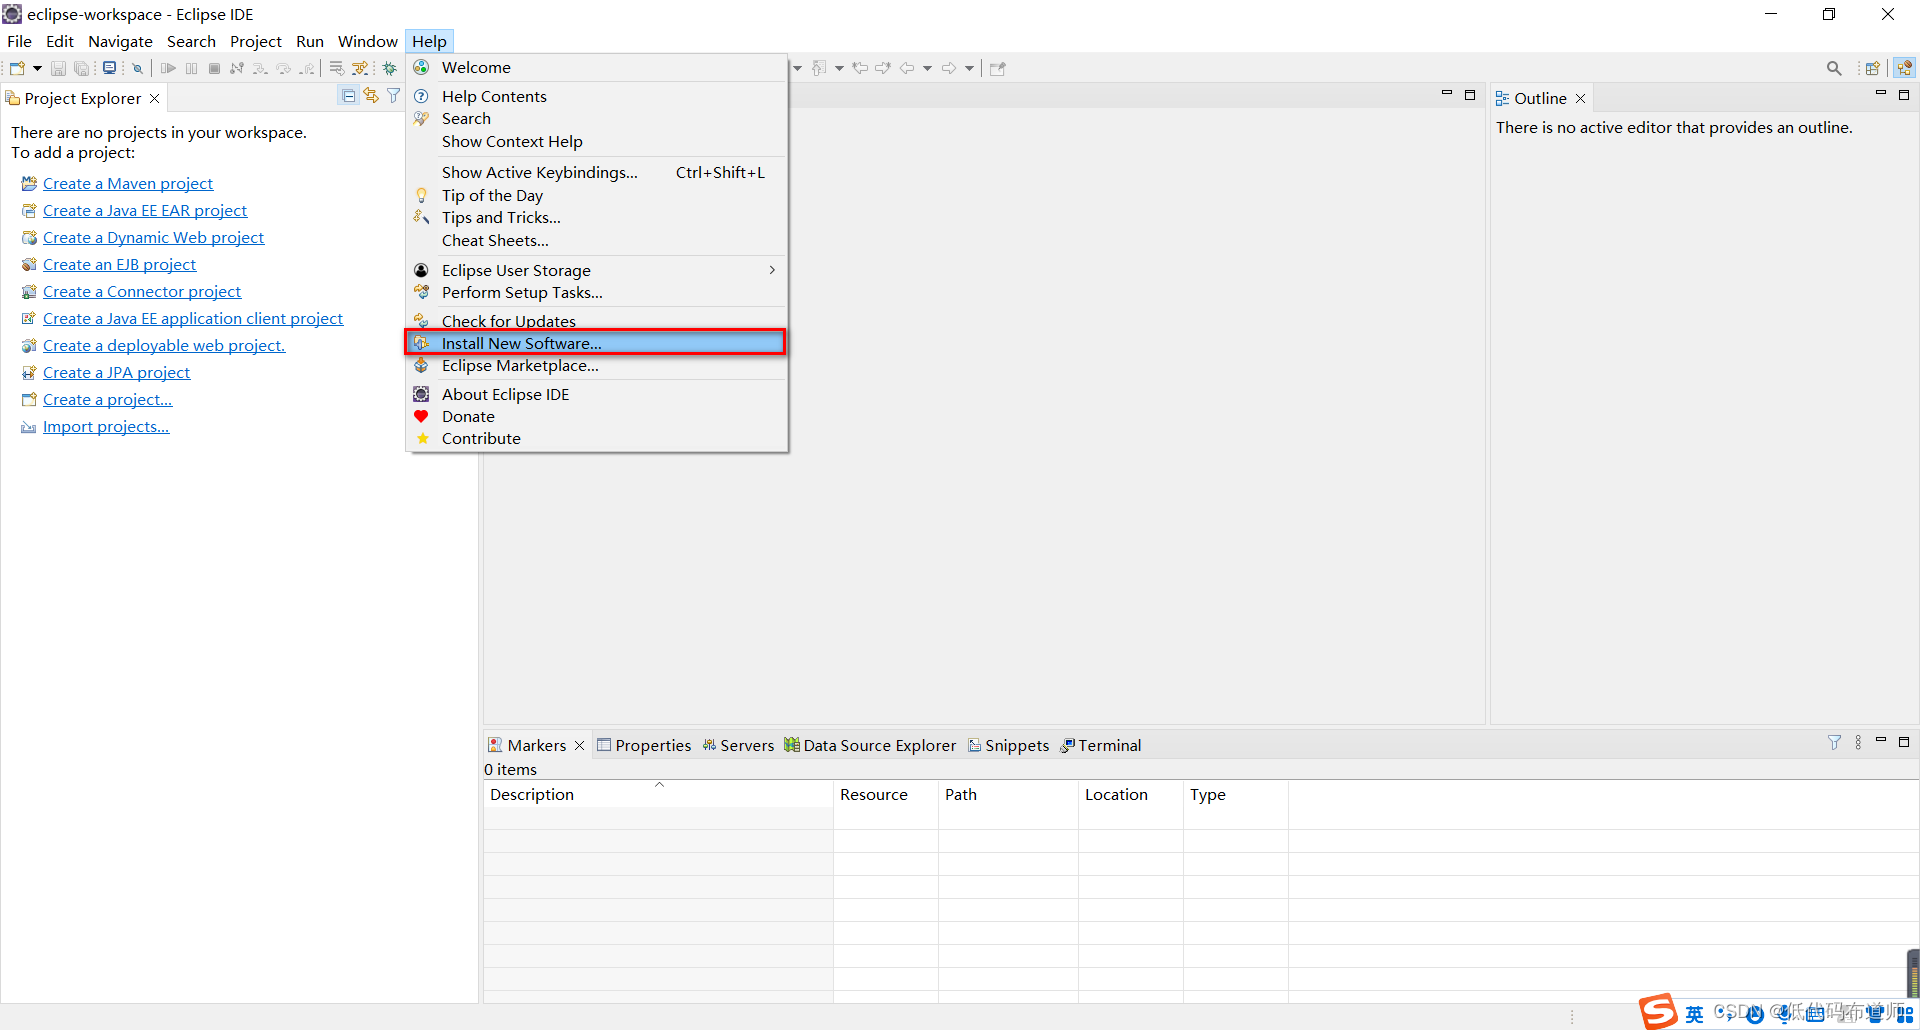Choose Install New Software from Help menu
This screenshot has width=1920, height=1030.
pos(597,343)
